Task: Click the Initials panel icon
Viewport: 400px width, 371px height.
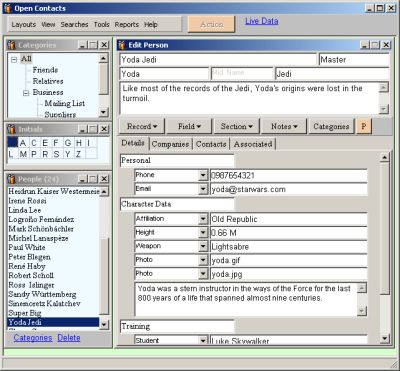Action: 12,129
